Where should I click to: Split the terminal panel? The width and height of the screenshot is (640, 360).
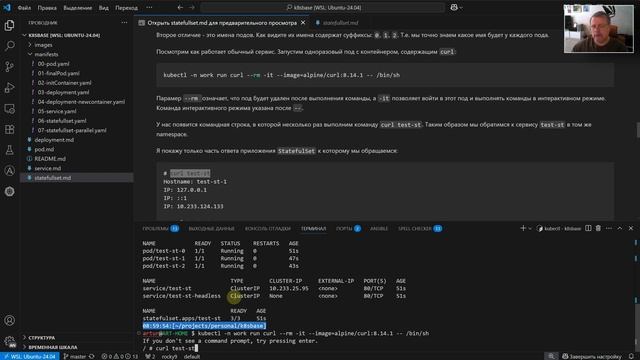[x=588, y=228]
